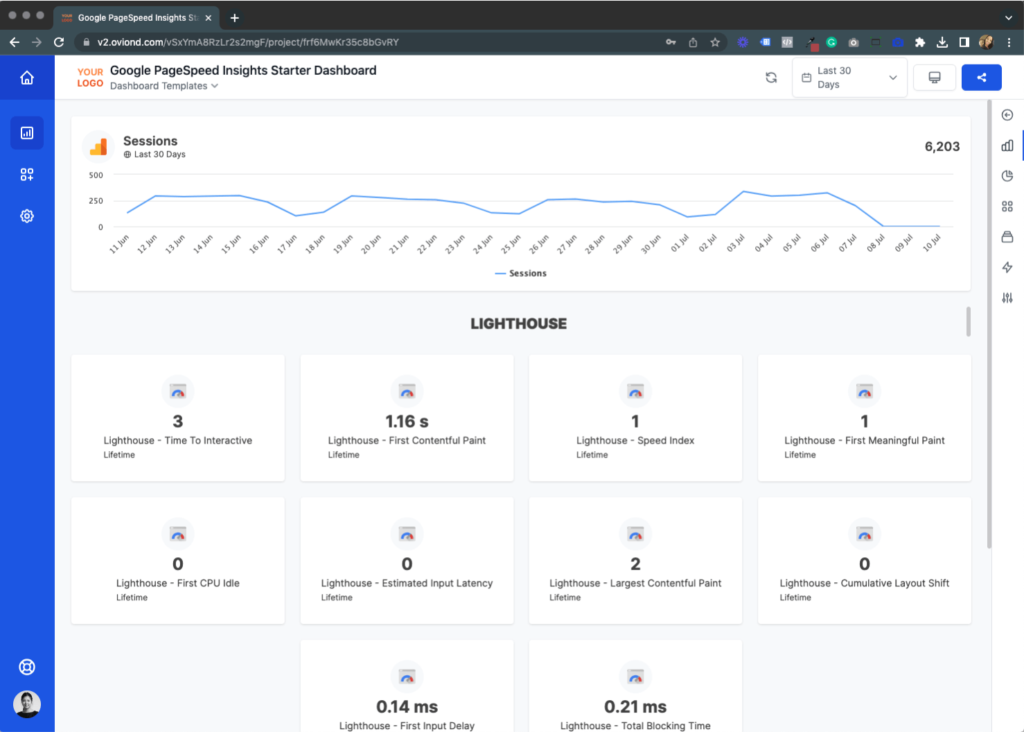Click Lighthouse - Largest Contentful Paint label

coord(635,583)
